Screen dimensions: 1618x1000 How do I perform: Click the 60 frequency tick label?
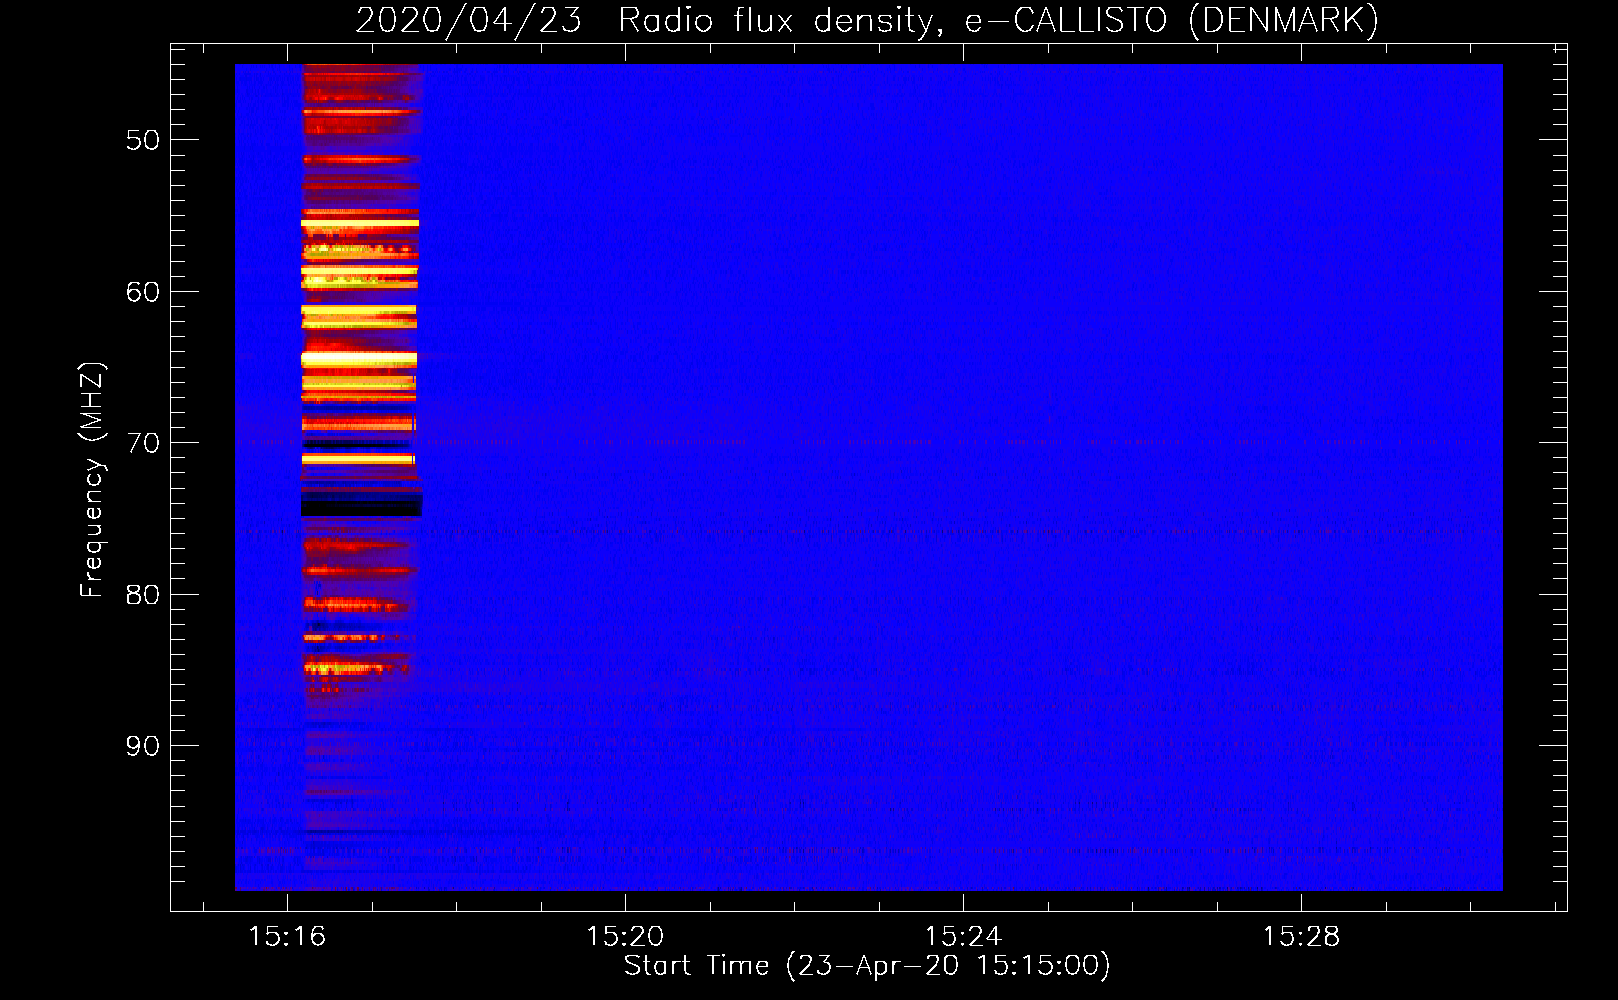tap(143, 292)
